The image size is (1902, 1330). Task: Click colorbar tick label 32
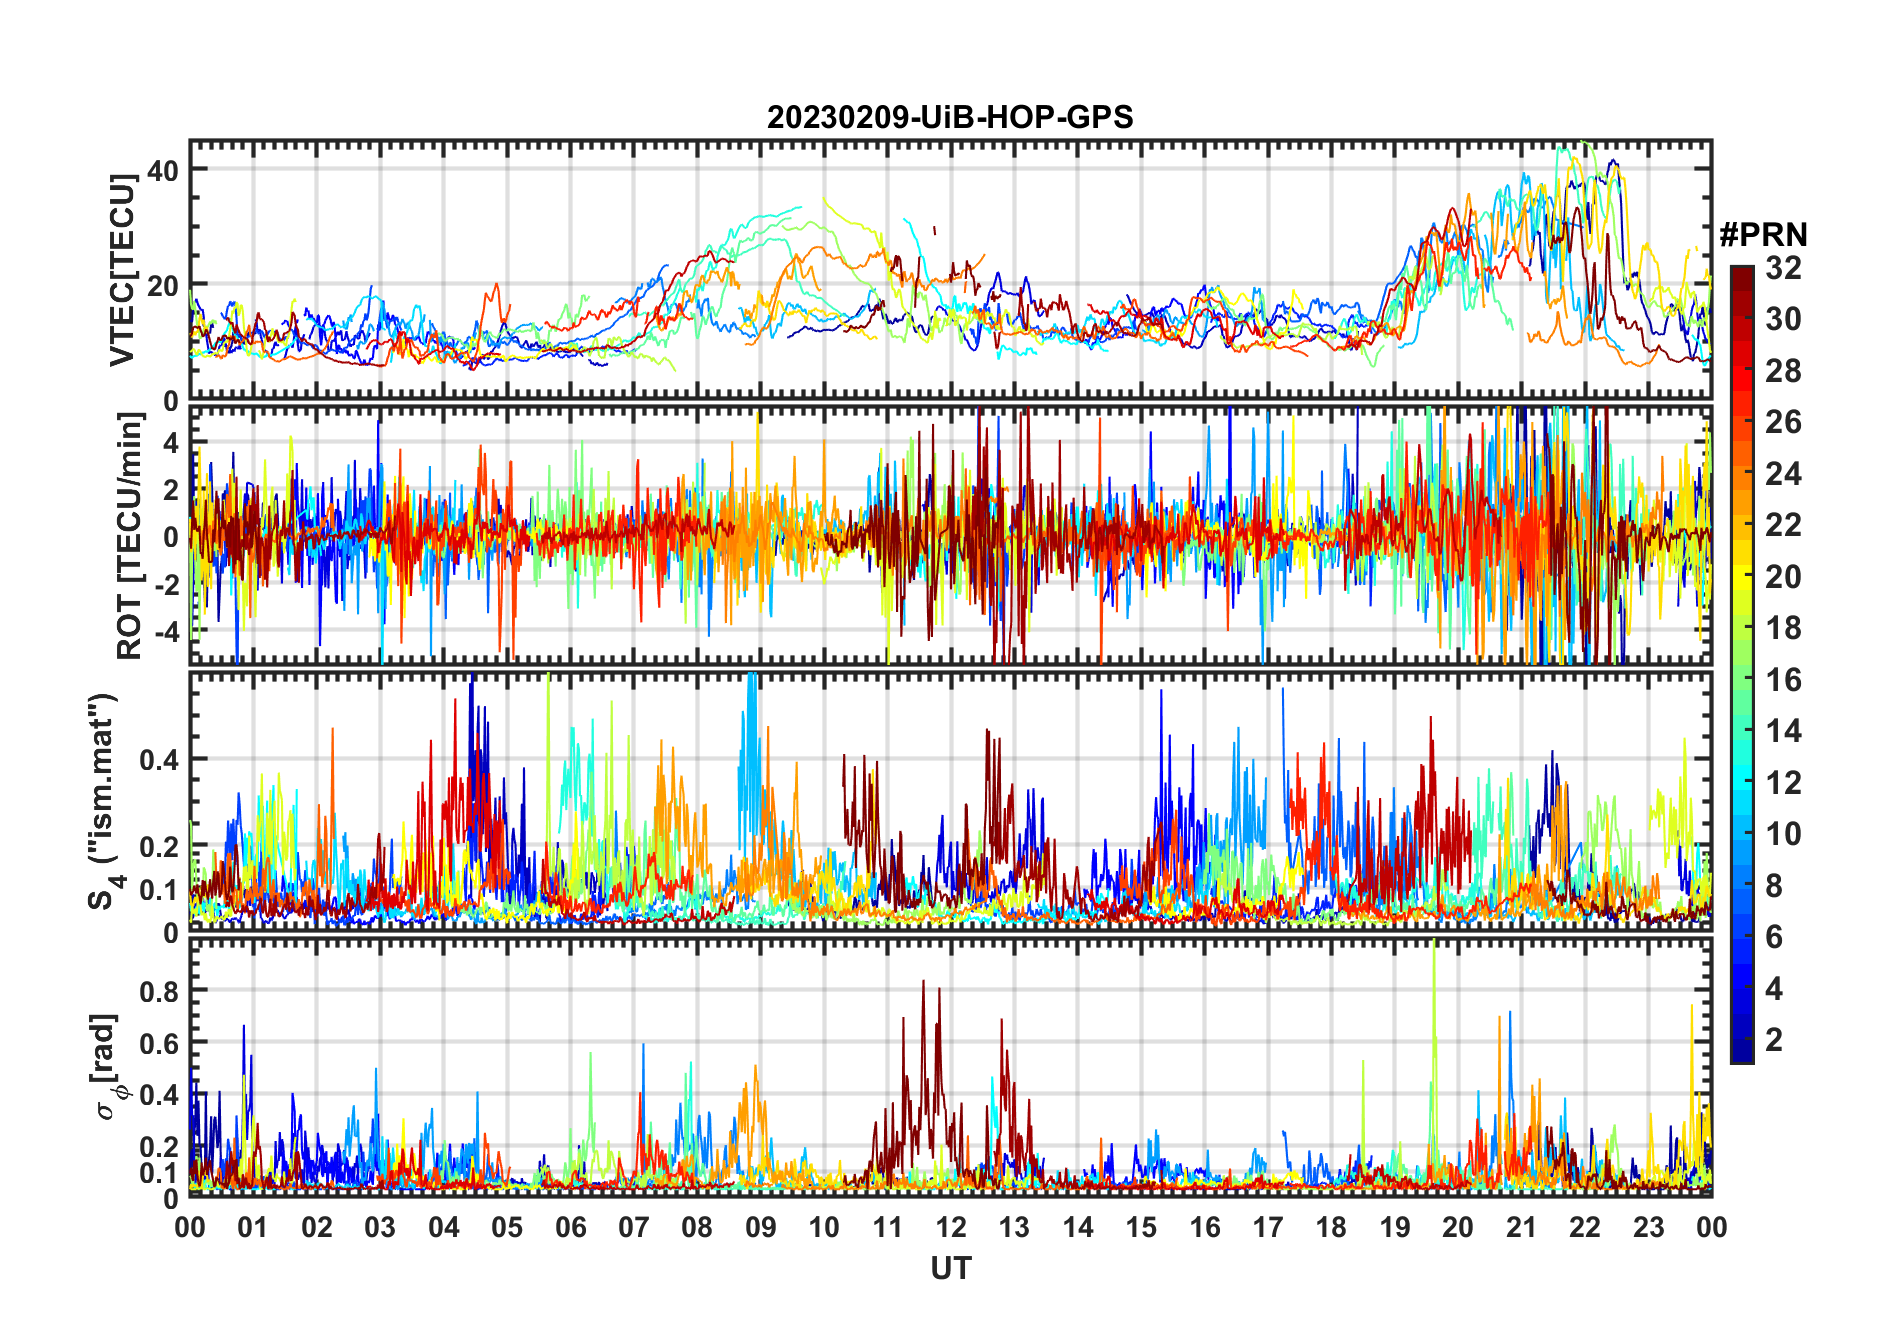pyautogui.click(x=1783, y=268)
